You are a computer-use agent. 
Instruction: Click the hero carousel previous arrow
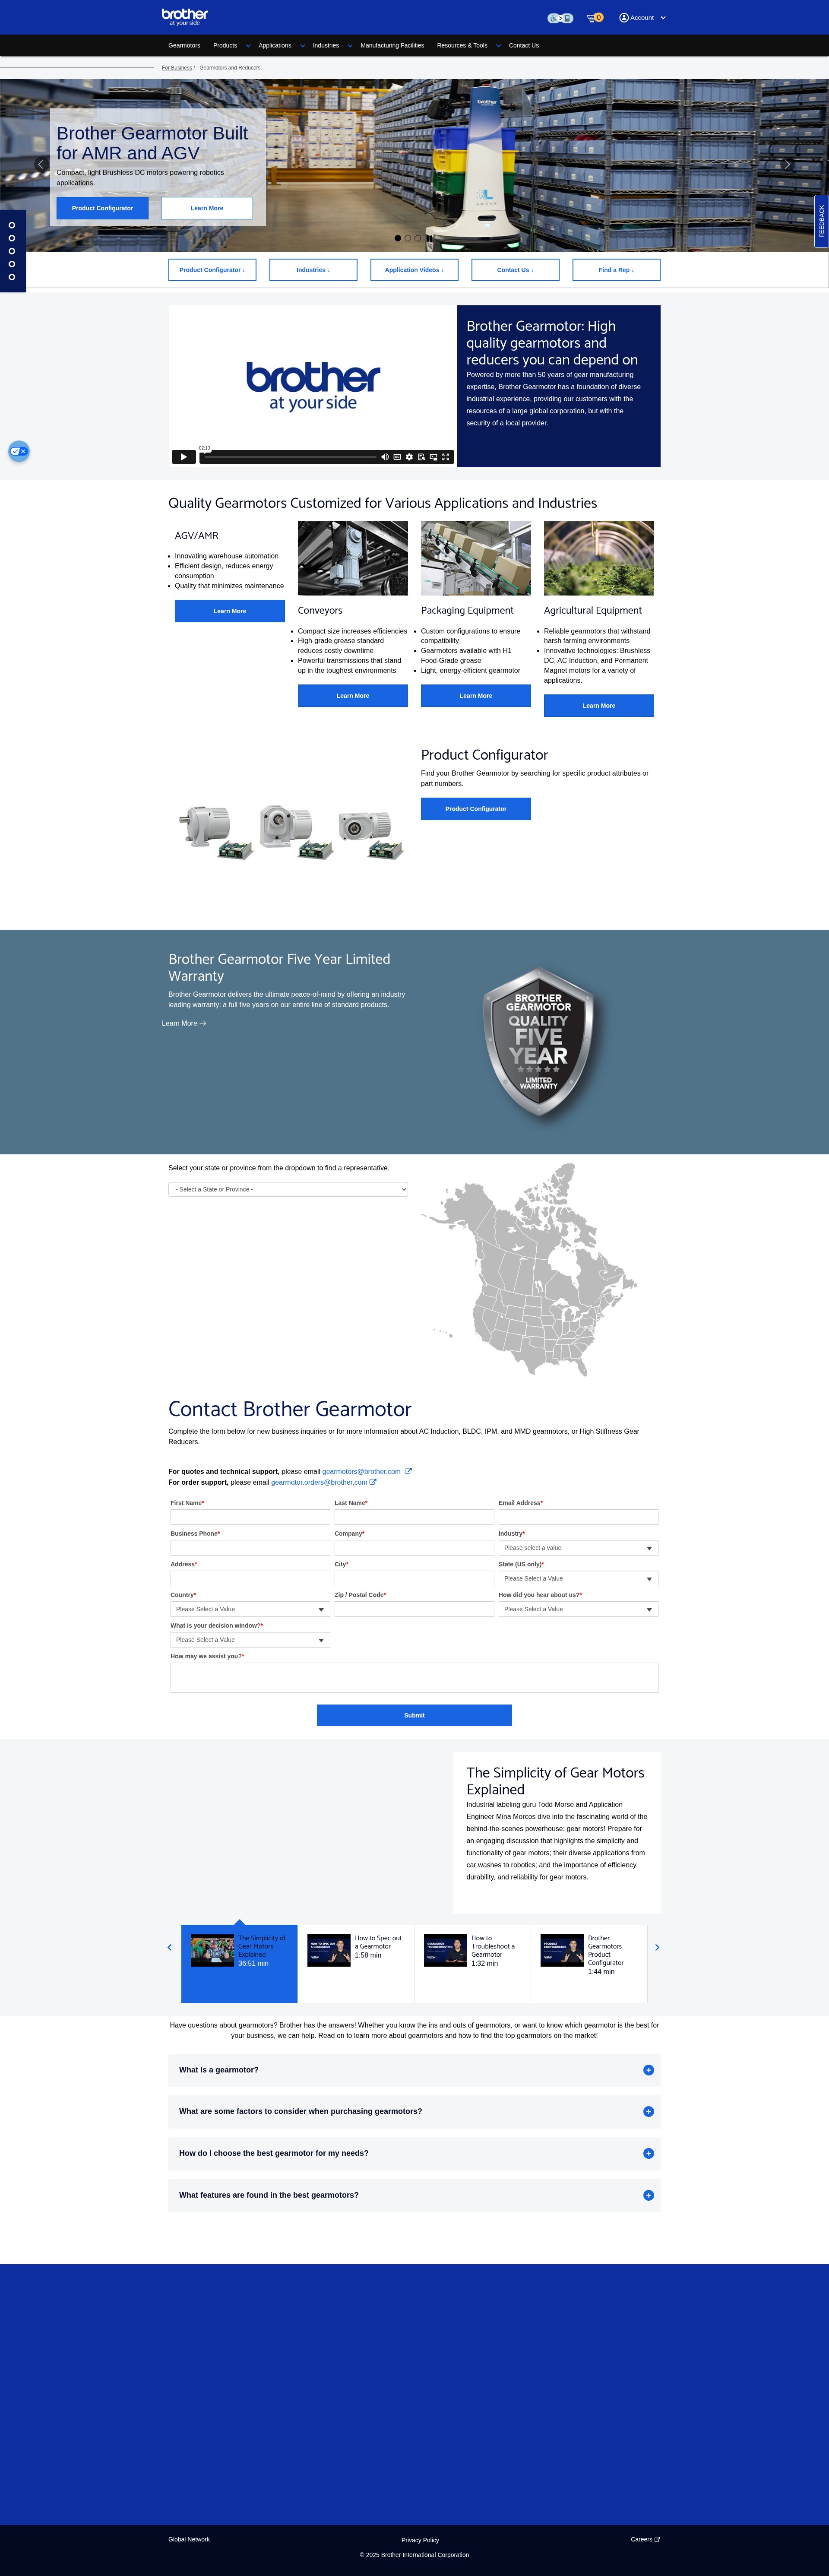pos(41,164)
